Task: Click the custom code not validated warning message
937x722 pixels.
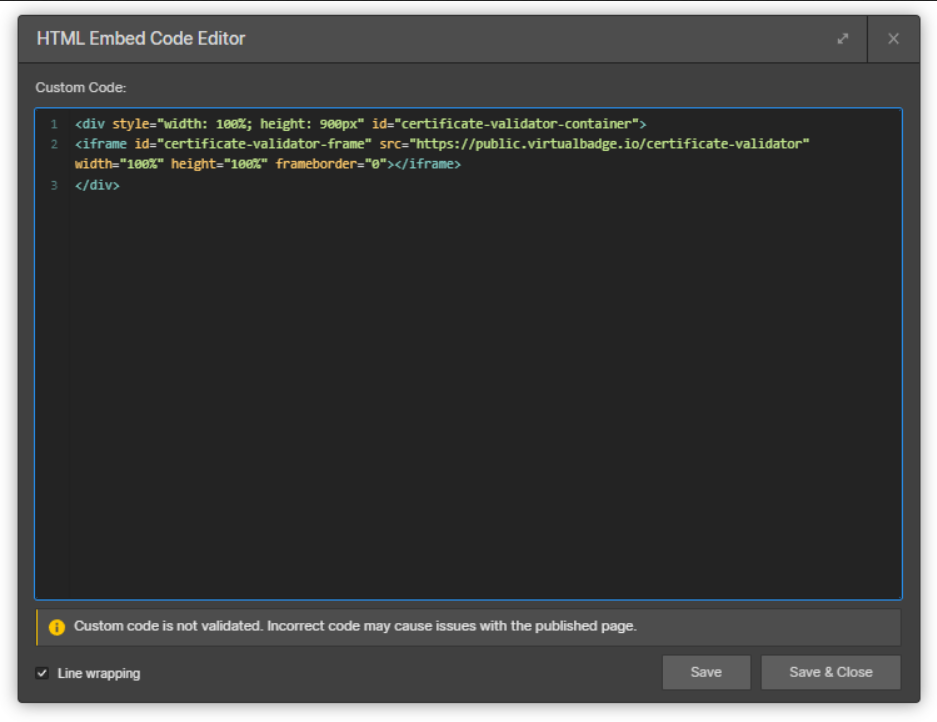Action: click(x=355, y=627)
